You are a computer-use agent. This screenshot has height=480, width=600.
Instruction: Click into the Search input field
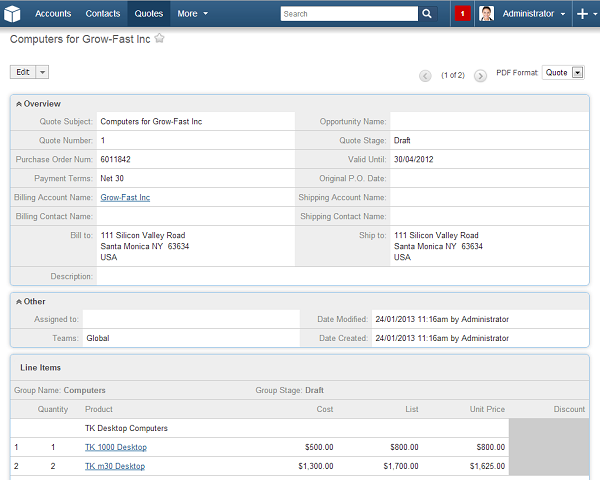point(348,14)
